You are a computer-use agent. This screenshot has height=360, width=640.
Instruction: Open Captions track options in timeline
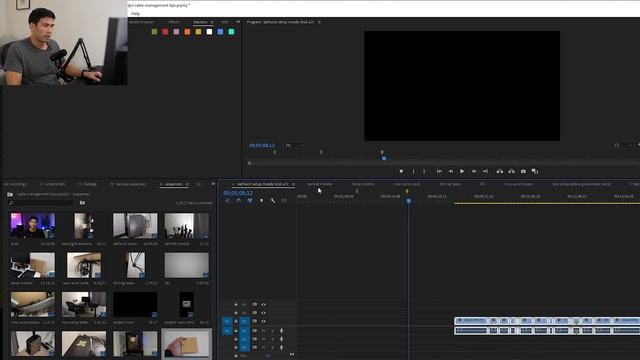coord(284,200)
